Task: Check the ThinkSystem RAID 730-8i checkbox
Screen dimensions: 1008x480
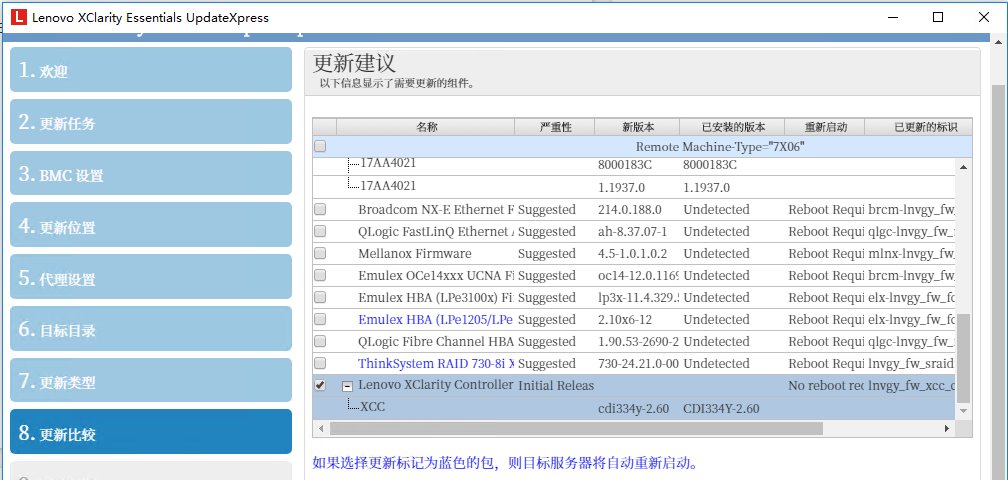Action: click(x=320, y=363)
